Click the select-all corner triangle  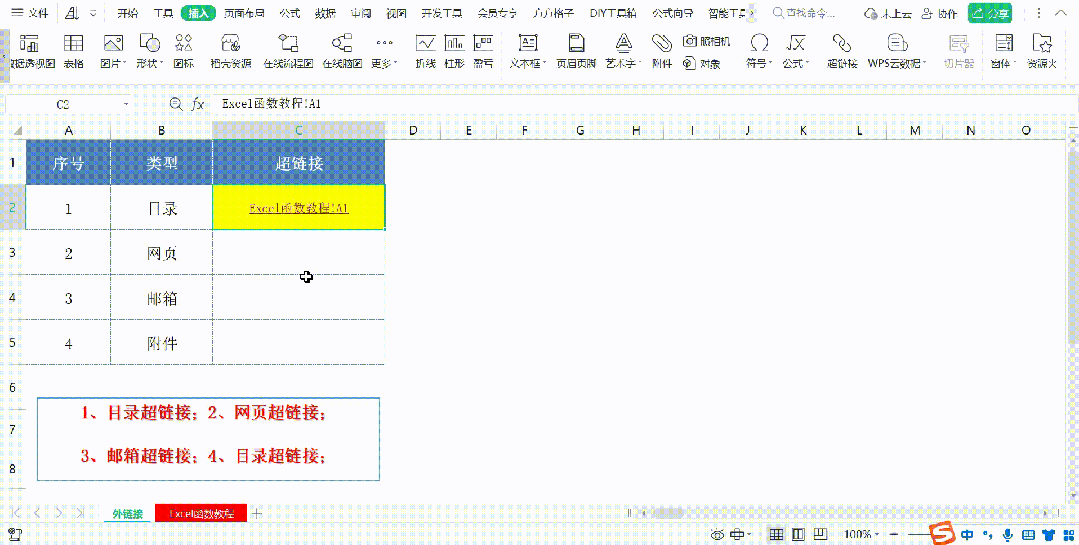pyautogui.click(x=16, y=130)
